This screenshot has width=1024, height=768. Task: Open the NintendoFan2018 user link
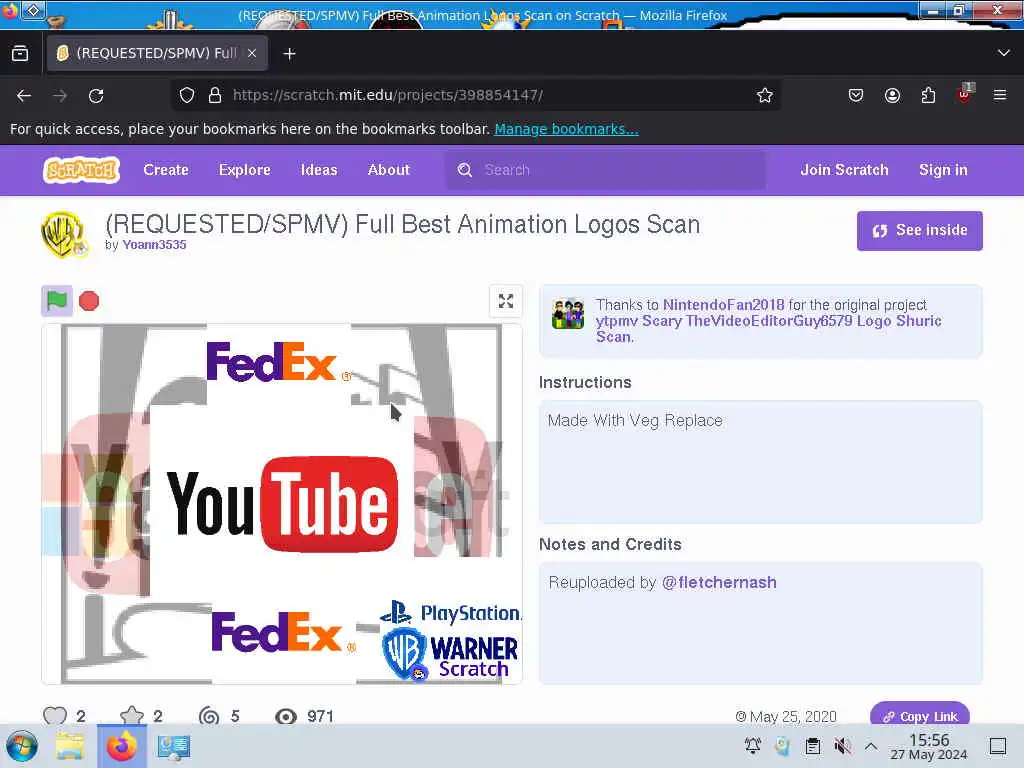724,305
